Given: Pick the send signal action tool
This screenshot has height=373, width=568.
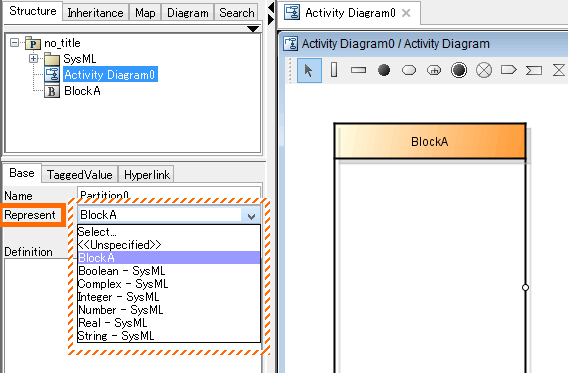Looking at the screenshot, I should [509, 70].
